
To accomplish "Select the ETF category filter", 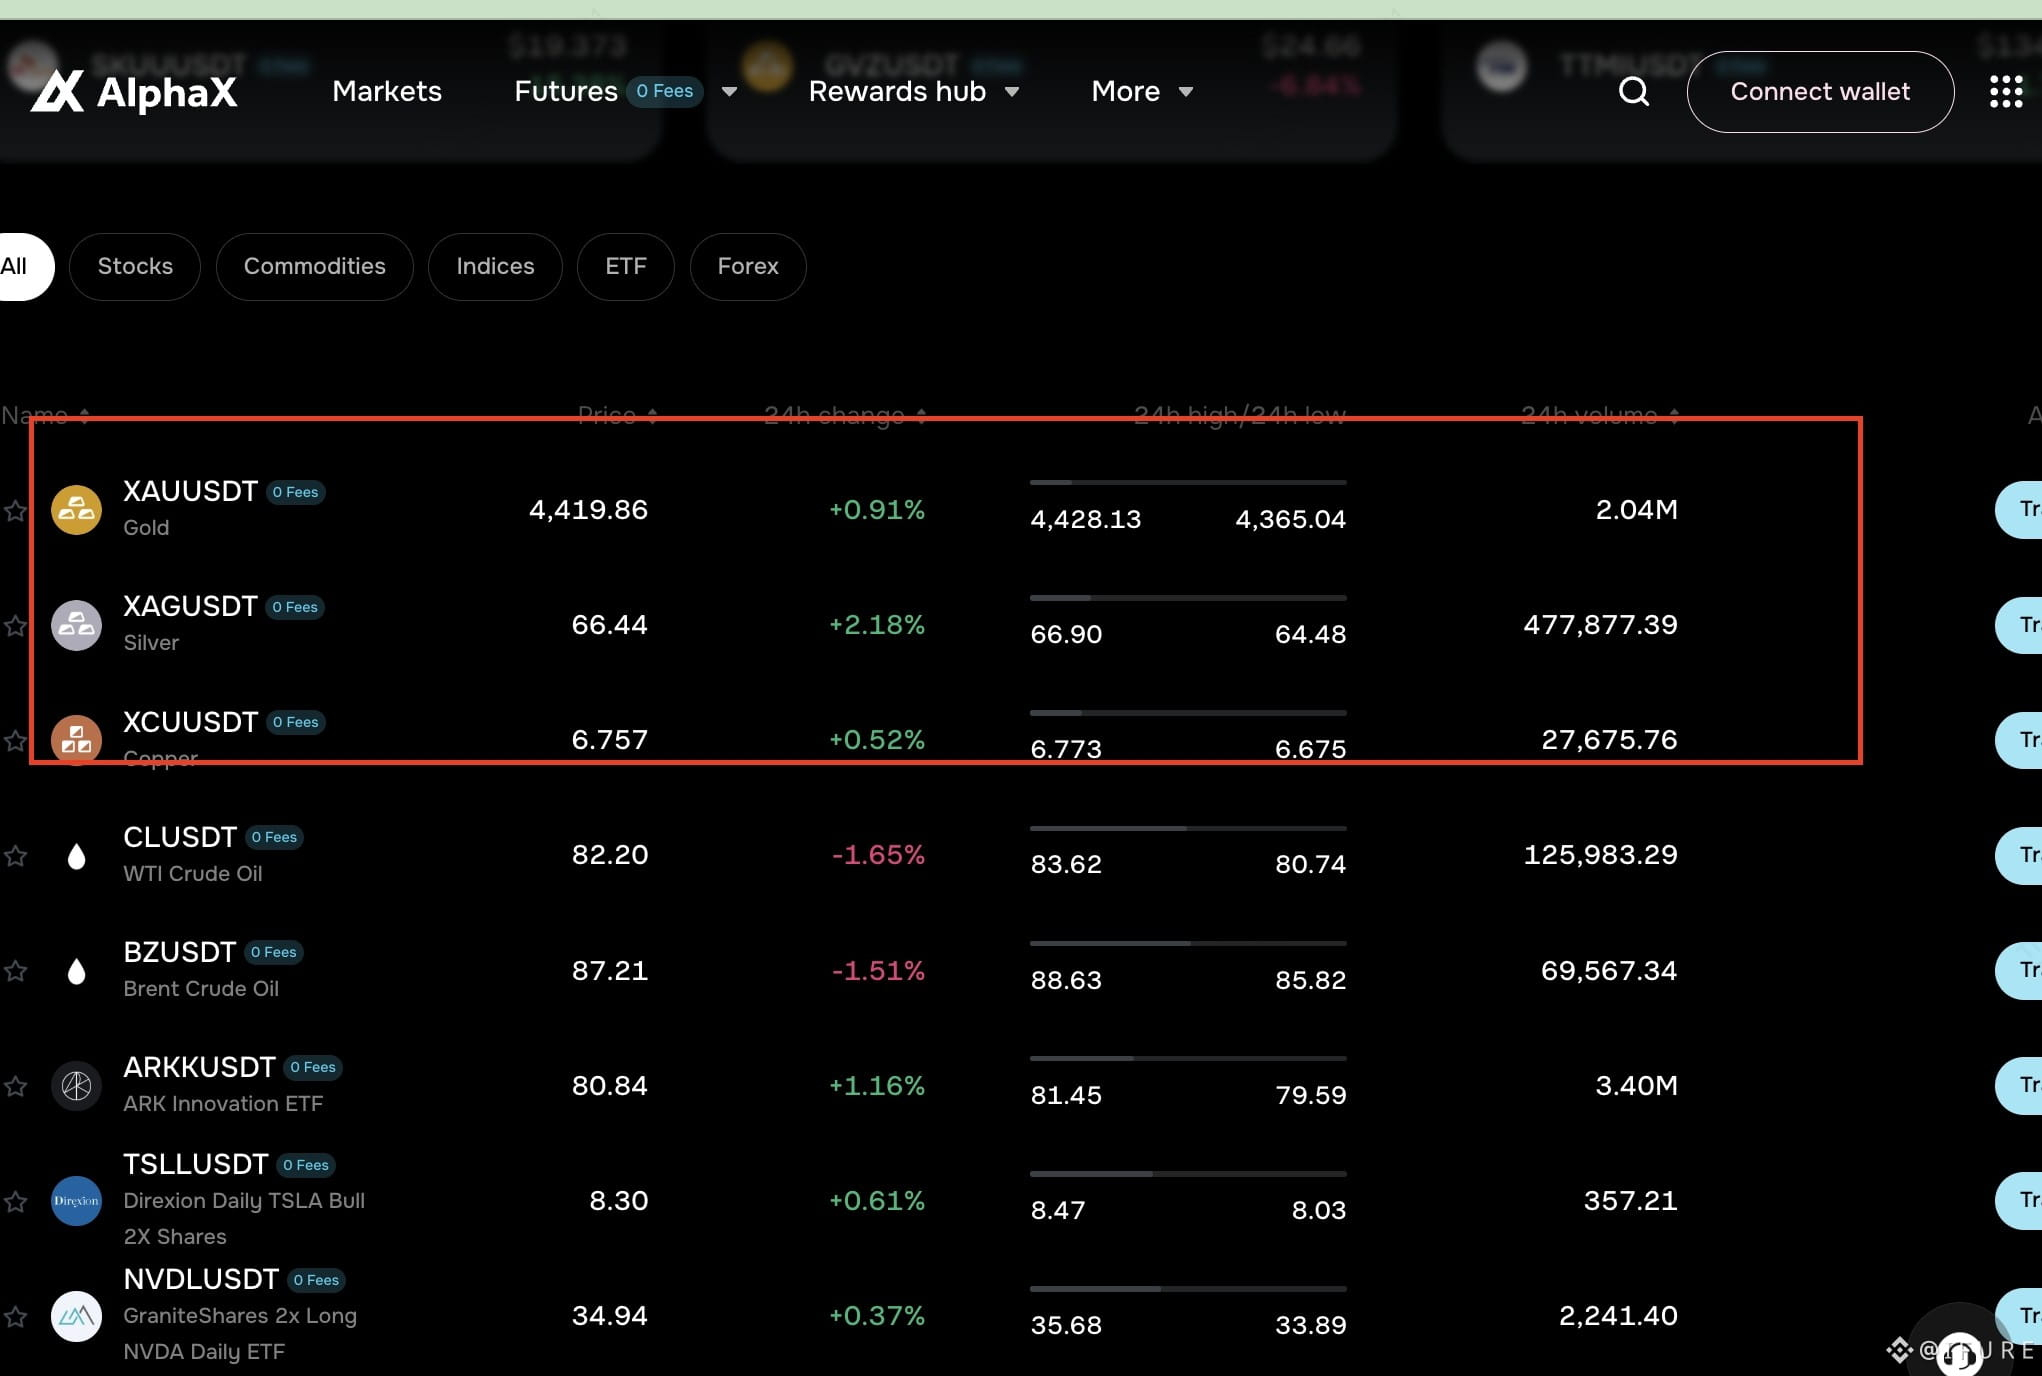I will click(626, 267).
